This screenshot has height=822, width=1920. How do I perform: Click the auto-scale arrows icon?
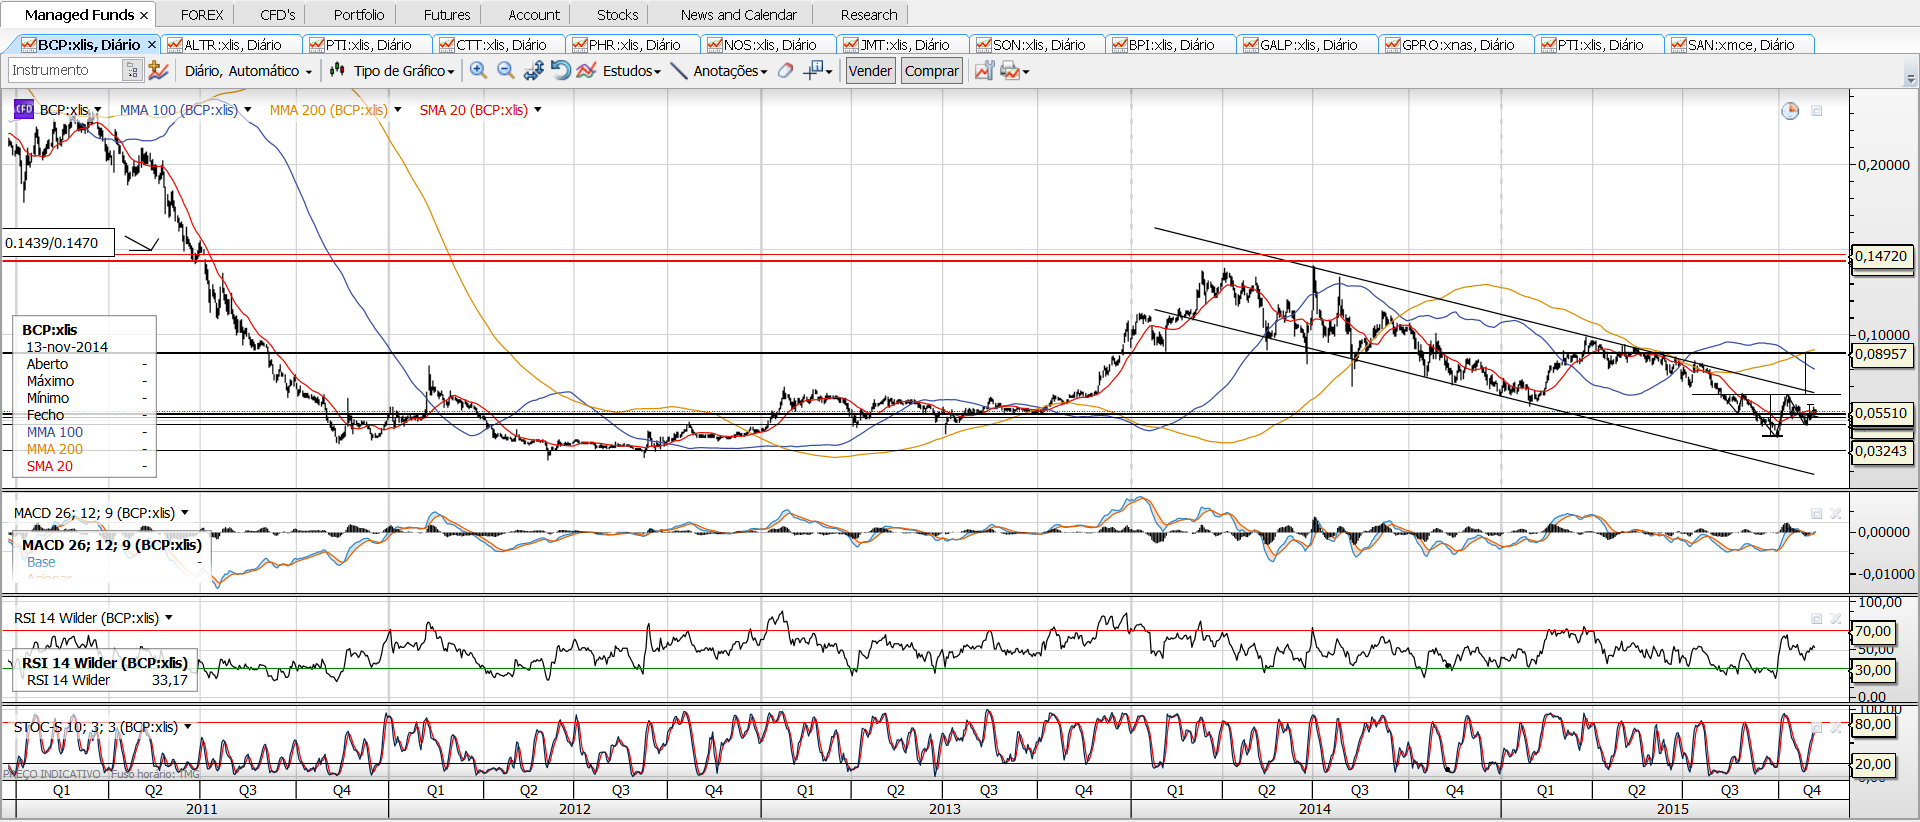tap(534, 70)
